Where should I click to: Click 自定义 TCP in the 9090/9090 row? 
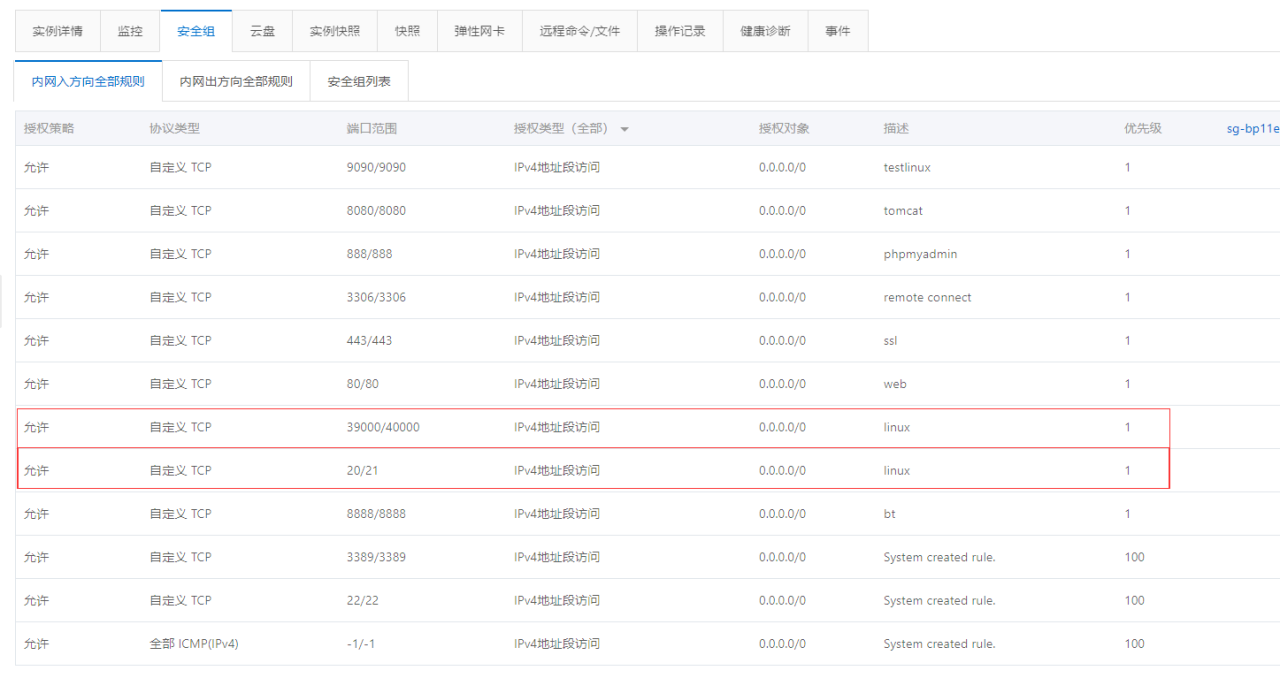181,167
